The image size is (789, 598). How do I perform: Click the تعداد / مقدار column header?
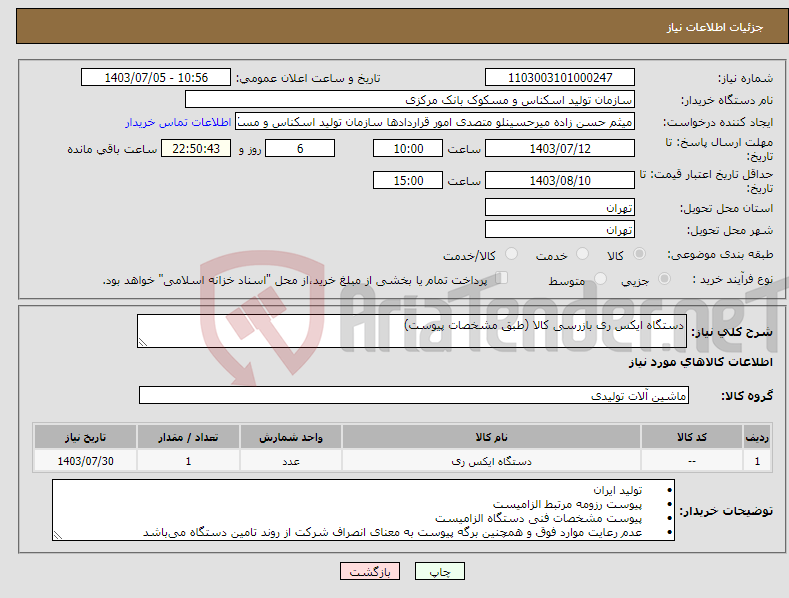point(188,437)
